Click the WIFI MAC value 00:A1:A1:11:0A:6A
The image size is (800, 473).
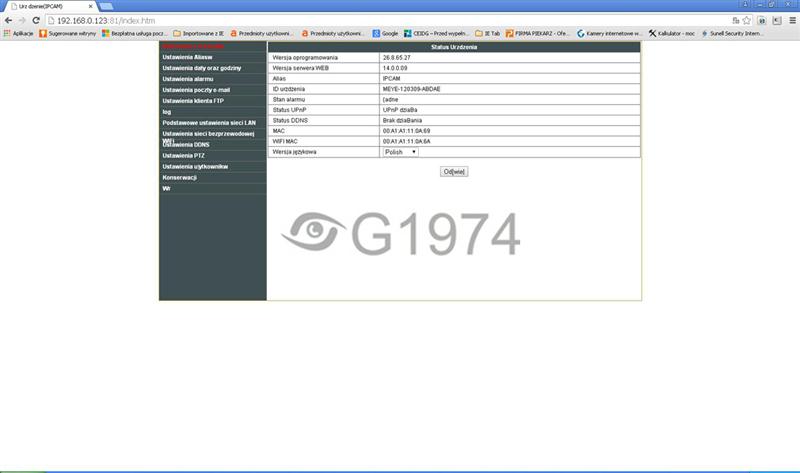tap(406, 141)
